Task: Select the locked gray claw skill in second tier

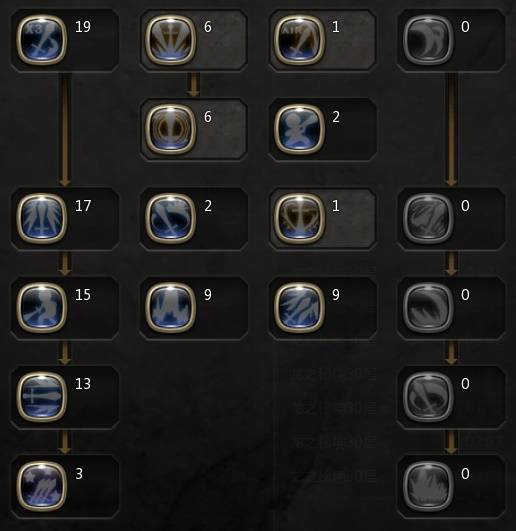Action: point(428,218)
